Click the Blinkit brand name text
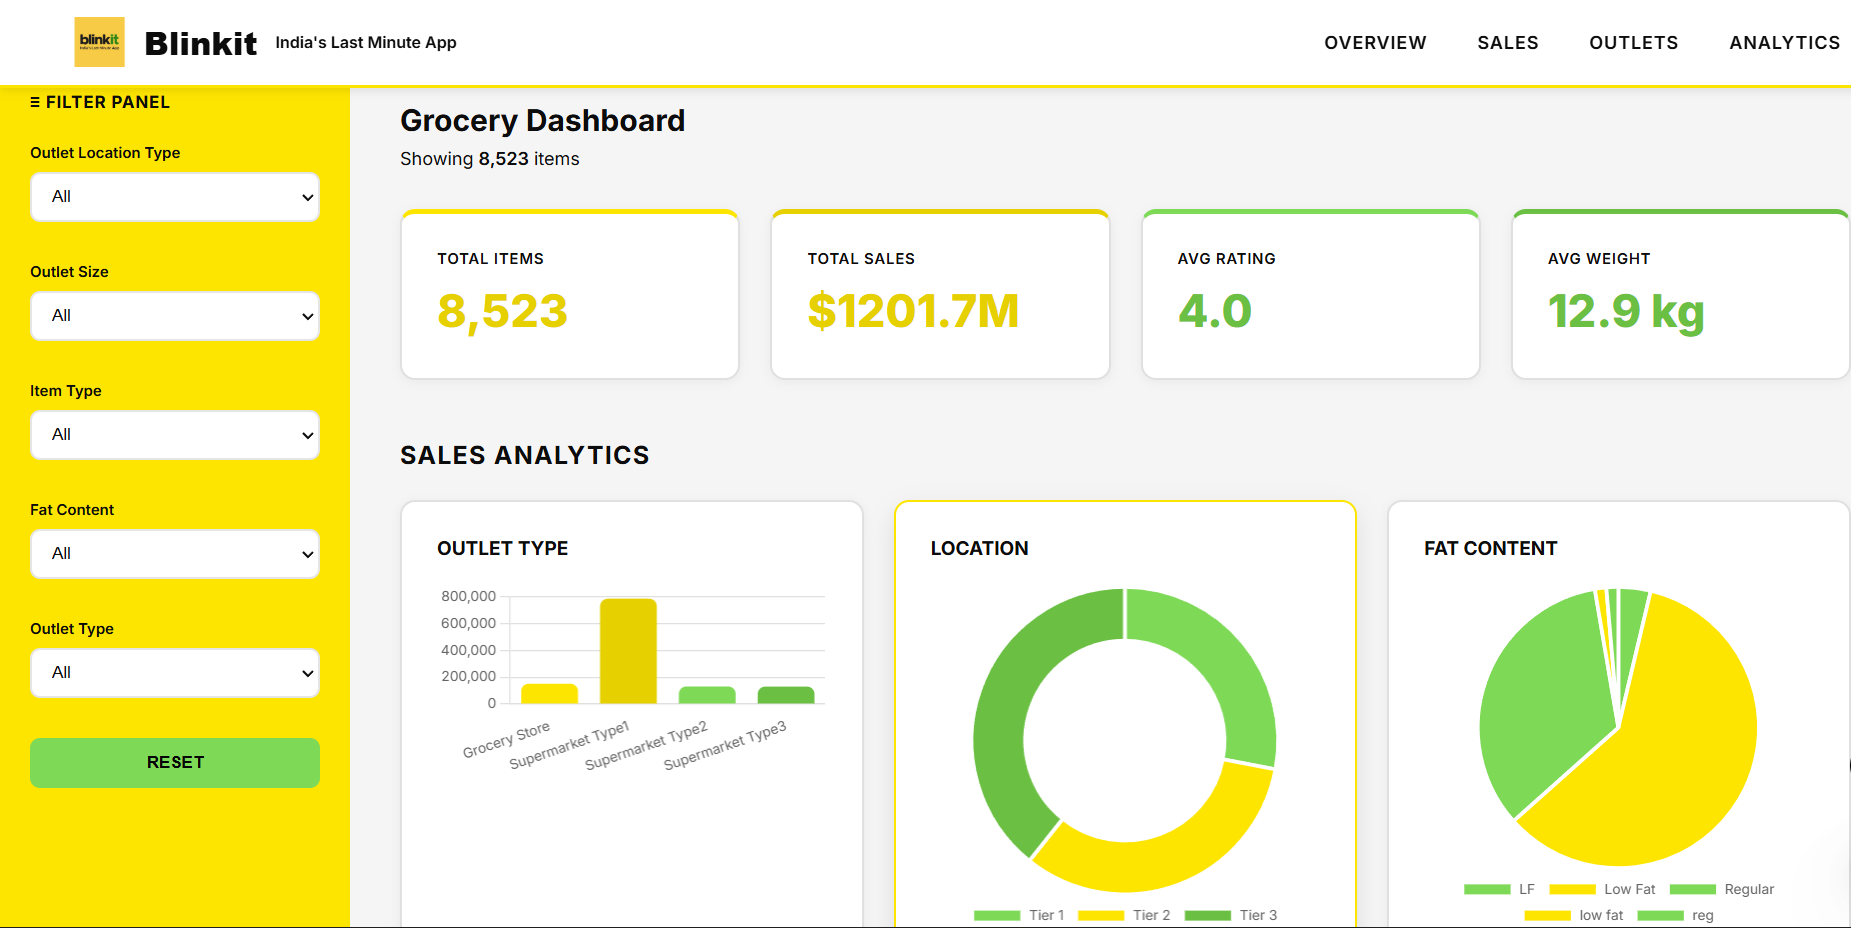This screenshot has height=928, width=1851. click(201, 43)
